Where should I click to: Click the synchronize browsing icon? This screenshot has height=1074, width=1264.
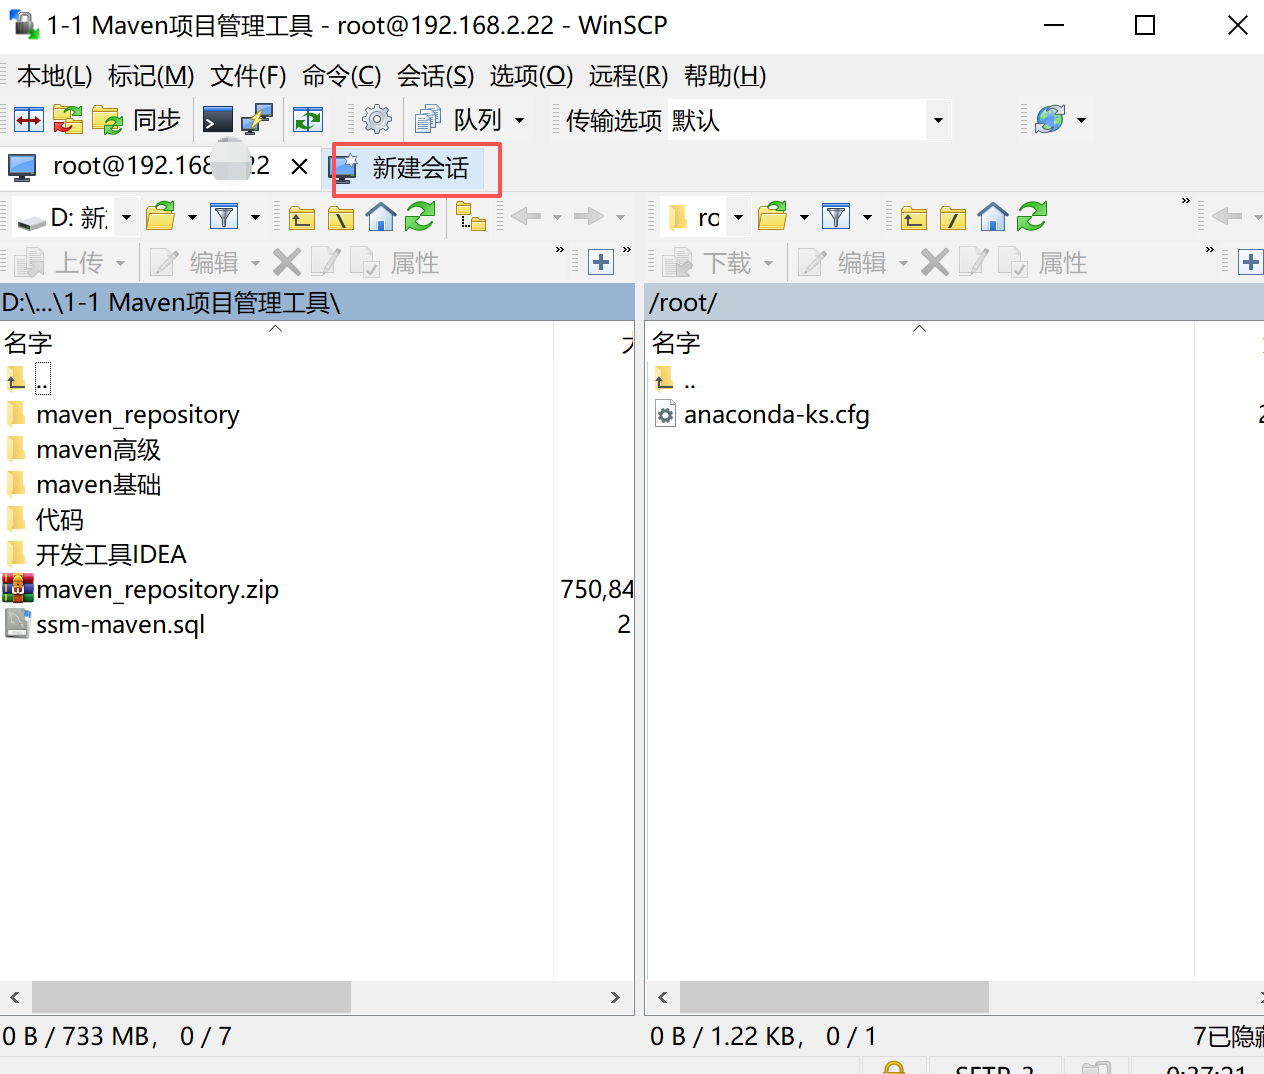coord(308,120)
